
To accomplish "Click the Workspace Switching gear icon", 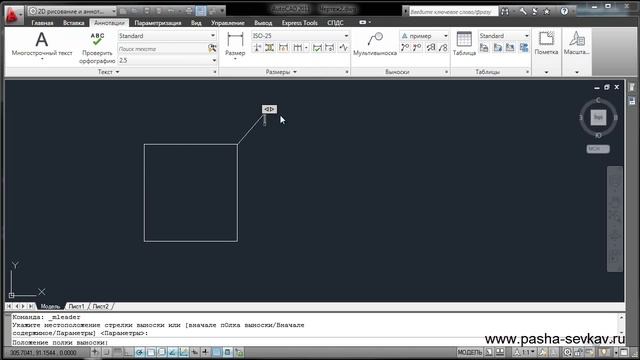I will [568, 352].
